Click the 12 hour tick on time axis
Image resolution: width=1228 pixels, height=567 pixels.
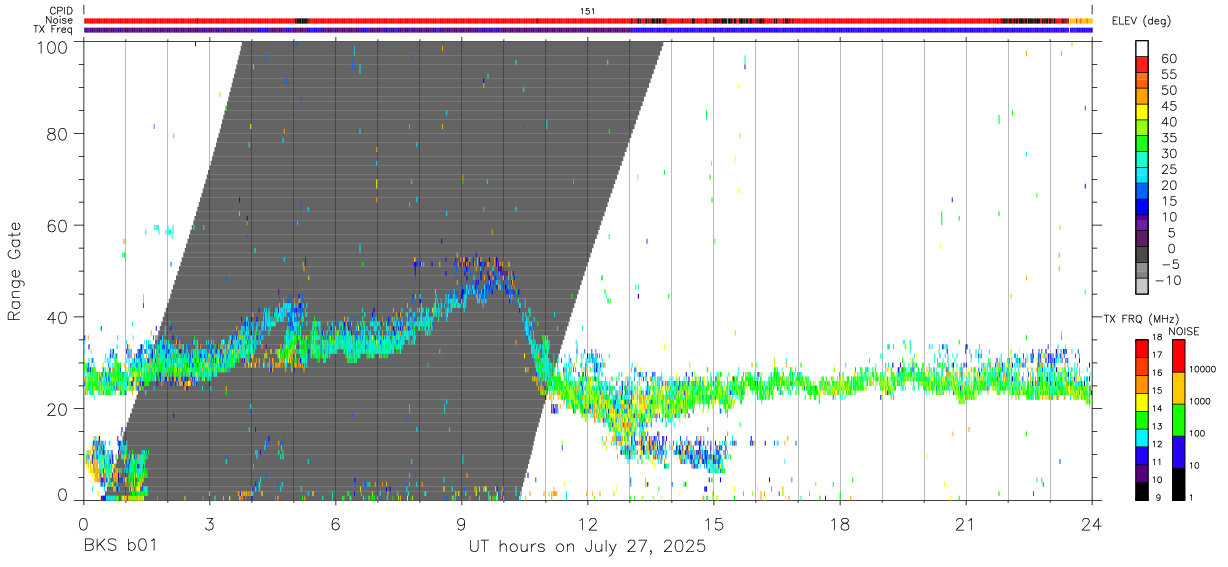click(587, 523)
